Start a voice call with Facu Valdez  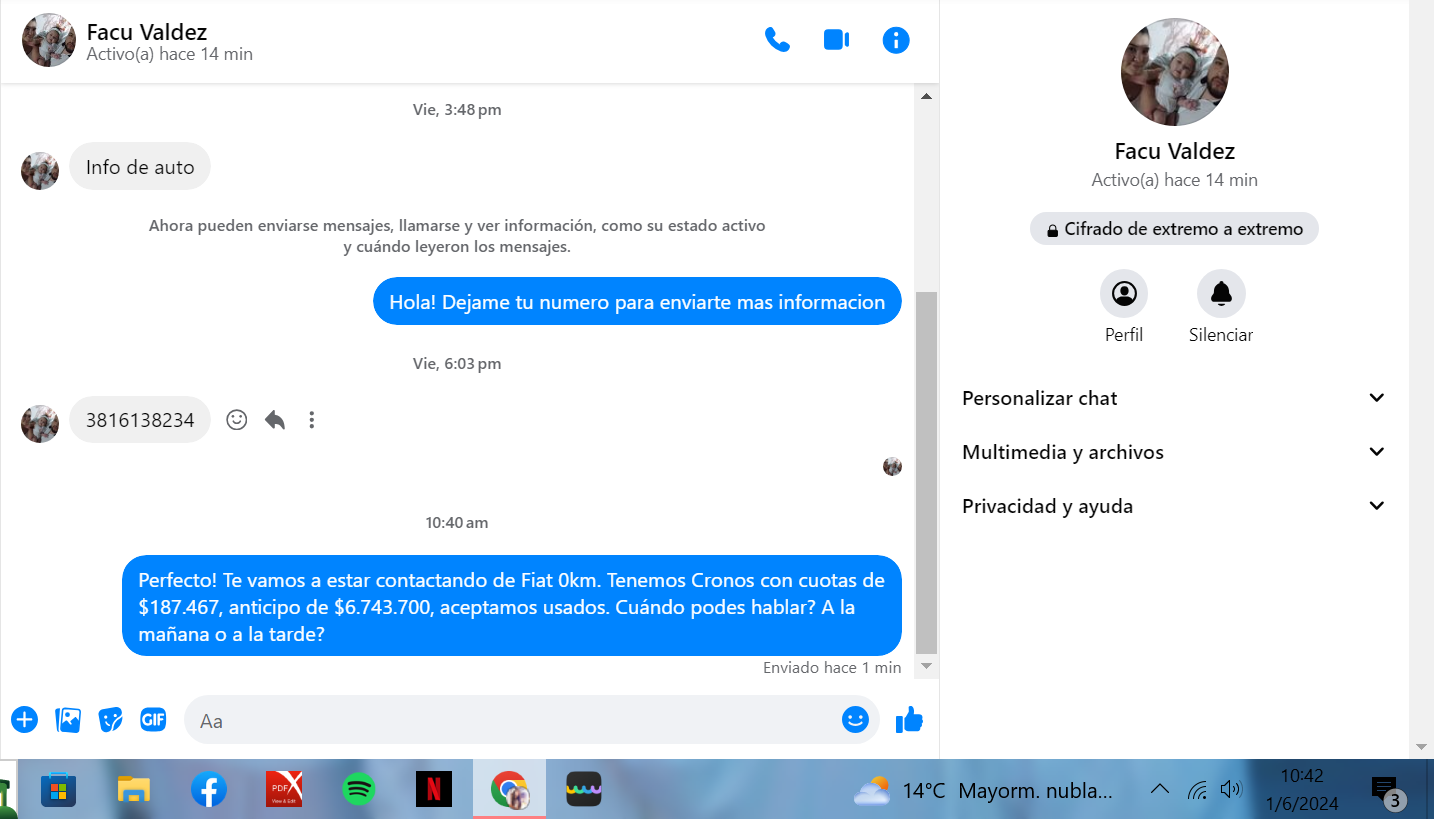coord(777,40)
